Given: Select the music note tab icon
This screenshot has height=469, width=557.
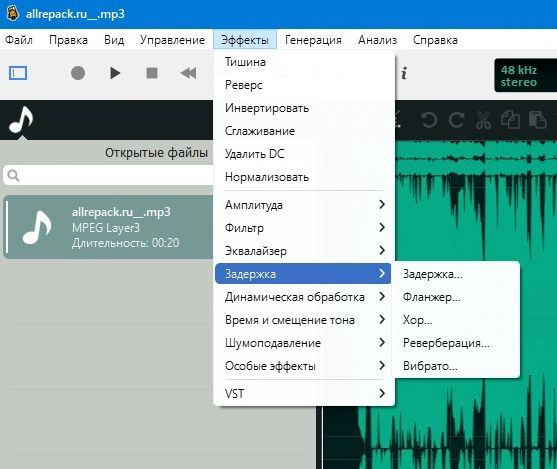Looking at the screenshot, I should pyautogui.click(x=21, y=120).
